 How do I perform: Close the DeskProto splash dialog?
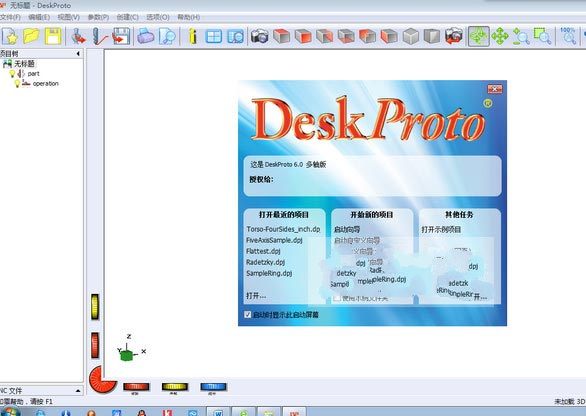(495, 89)
